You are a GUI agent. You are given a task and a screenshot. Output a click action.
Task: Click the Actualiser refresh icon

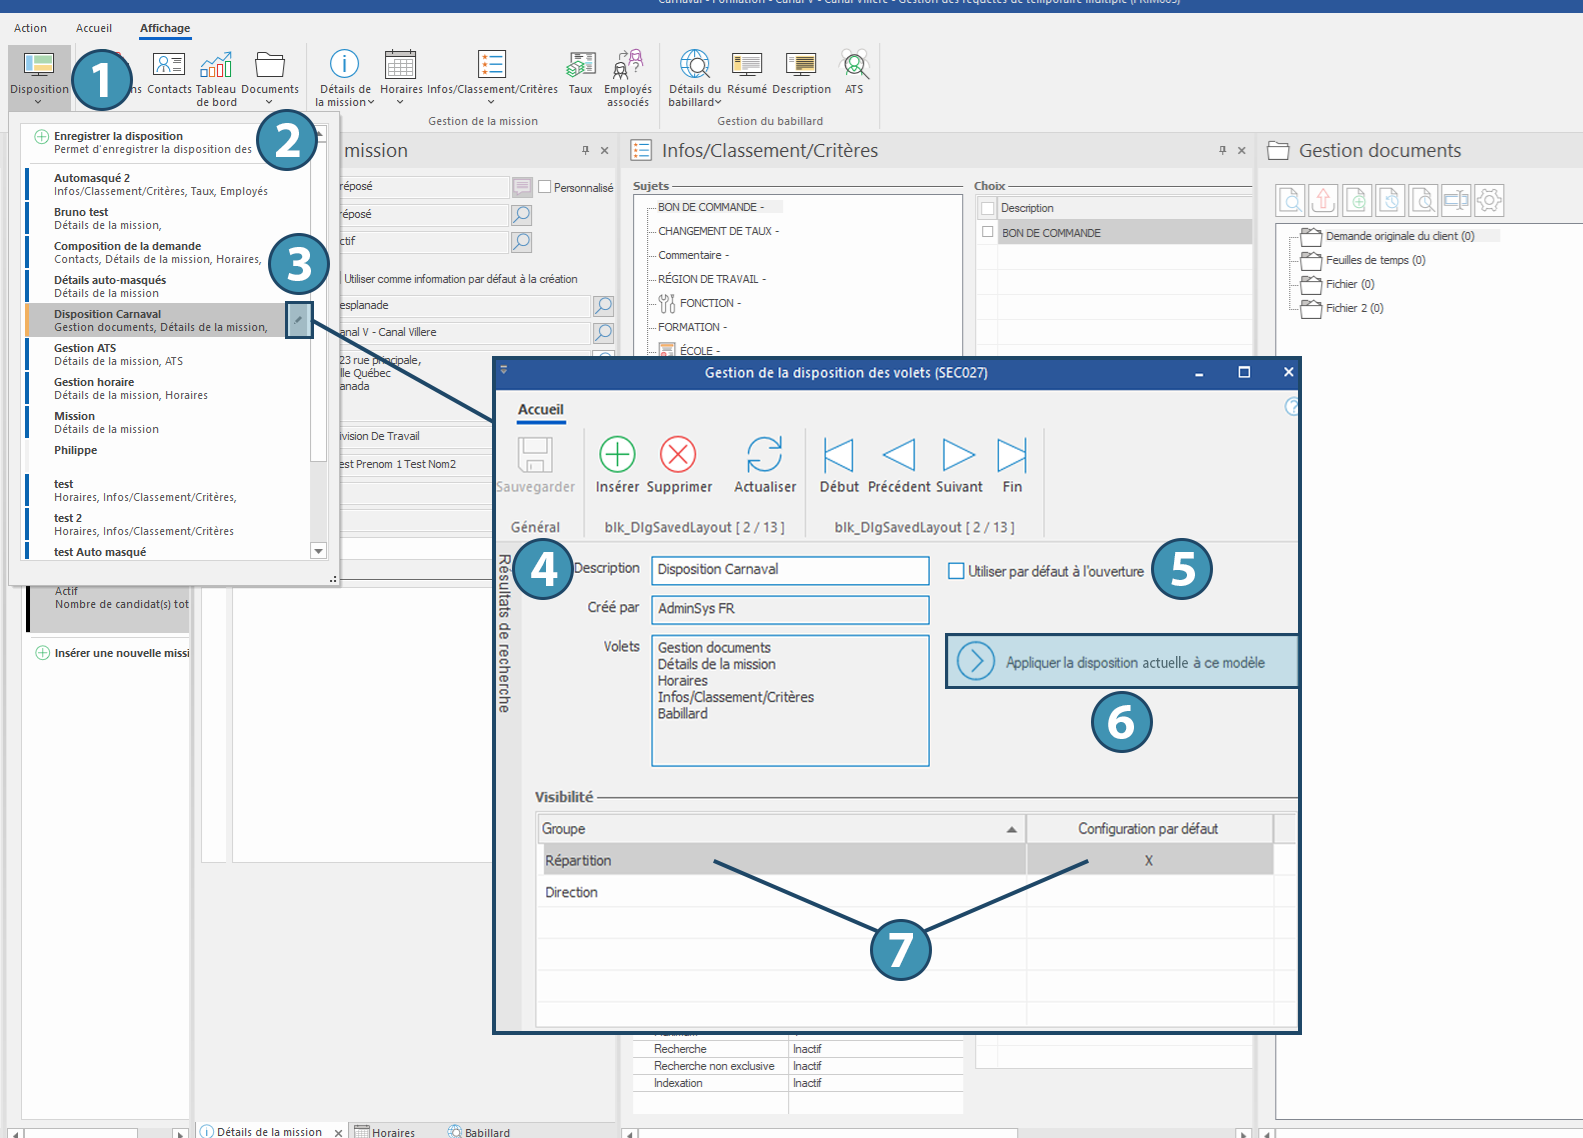pos(764,455)
